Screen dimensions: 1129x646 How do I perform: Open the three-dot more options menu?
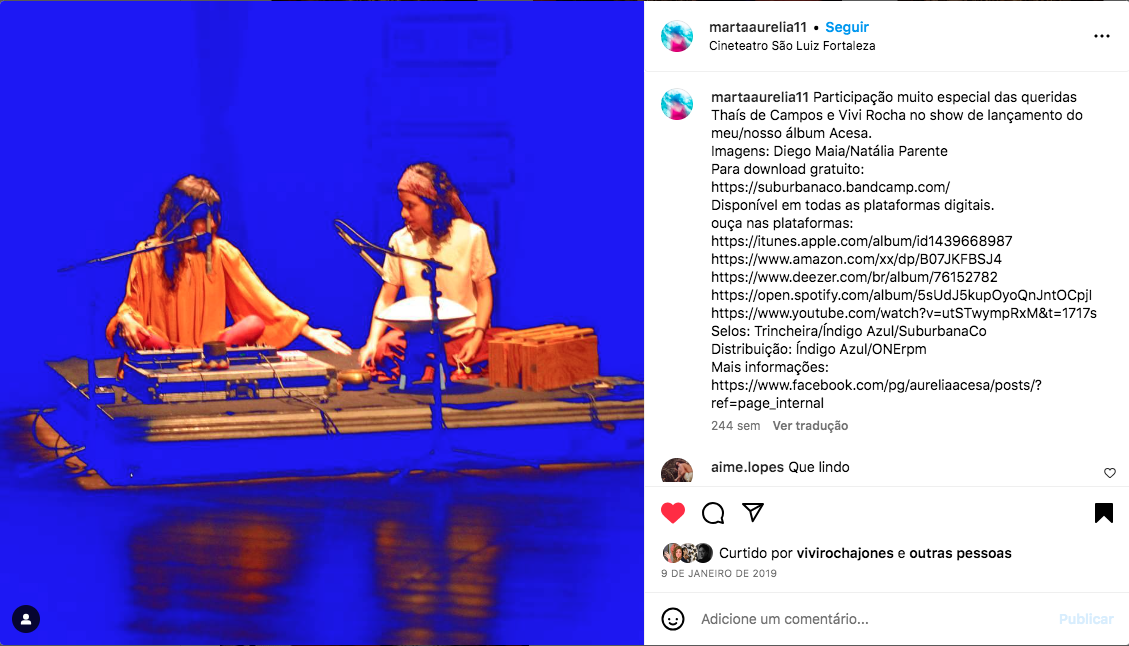pos(1102,36)
